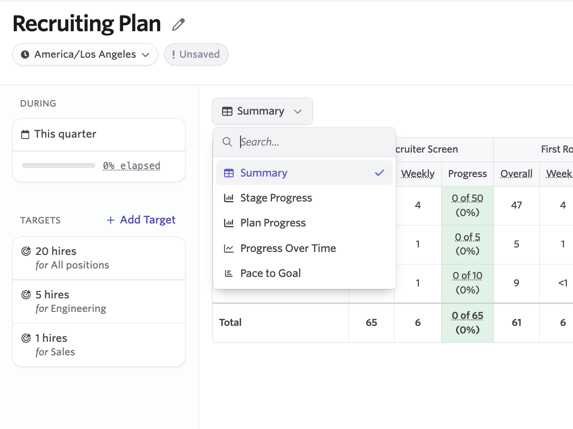Click the plus icon of Add Target
573x429 pixels.
110,220
